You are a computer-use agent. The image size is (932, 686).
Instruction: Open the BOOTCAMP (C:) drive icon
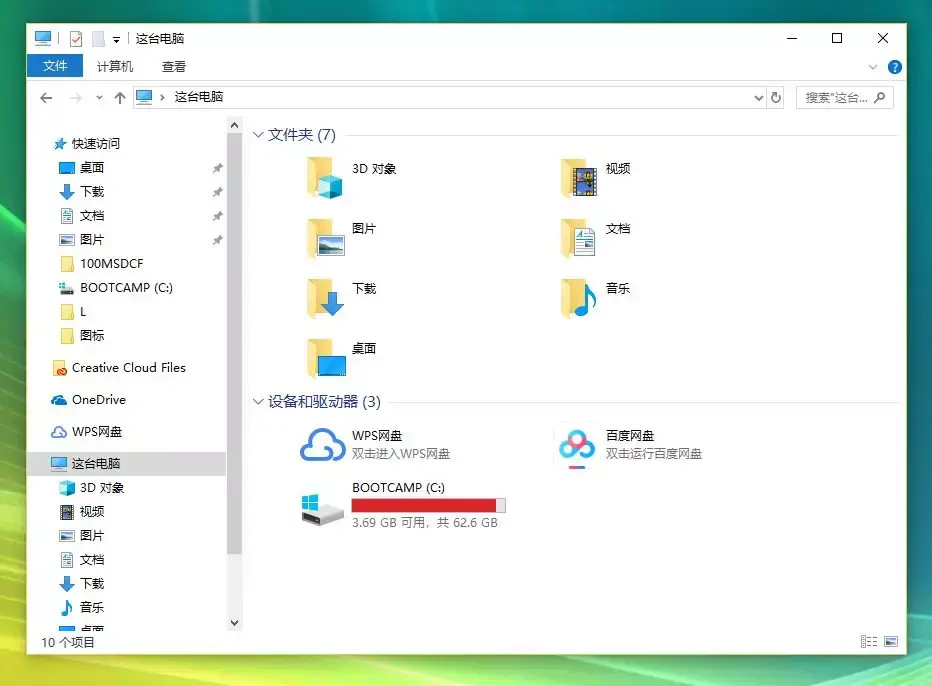[x=323, y=506]
